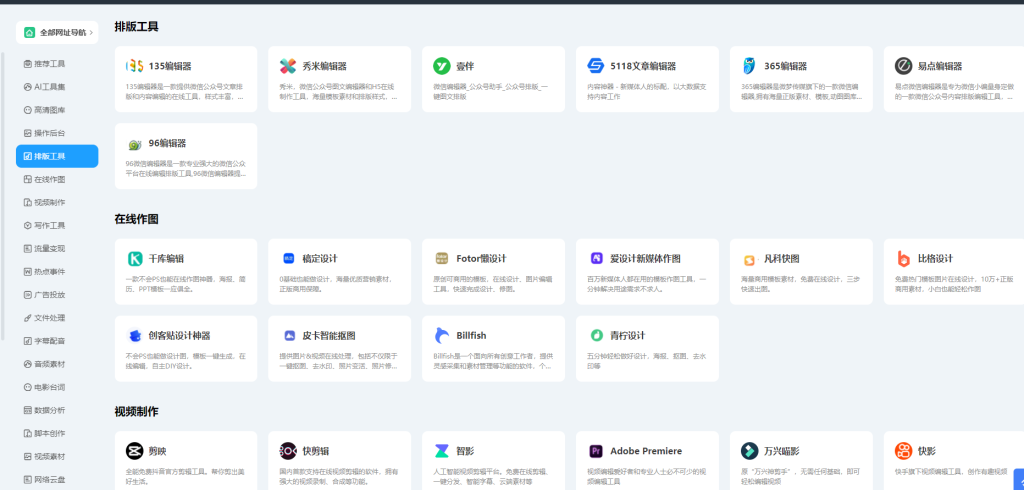Open the 稿定设计 card title link
The width and height of the screenshot is (1024, 490).
coord(320,258)
